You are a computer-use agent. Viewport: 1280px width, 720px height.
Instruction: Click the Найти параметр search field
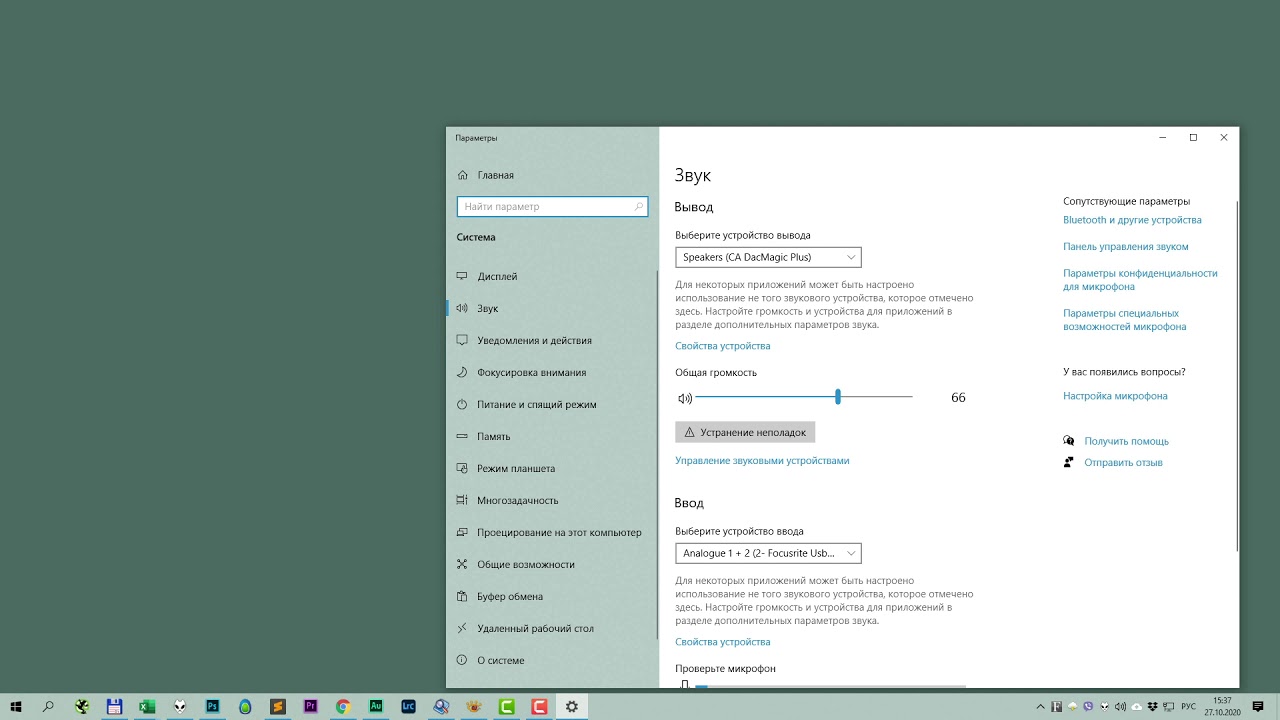coord(552,206)
